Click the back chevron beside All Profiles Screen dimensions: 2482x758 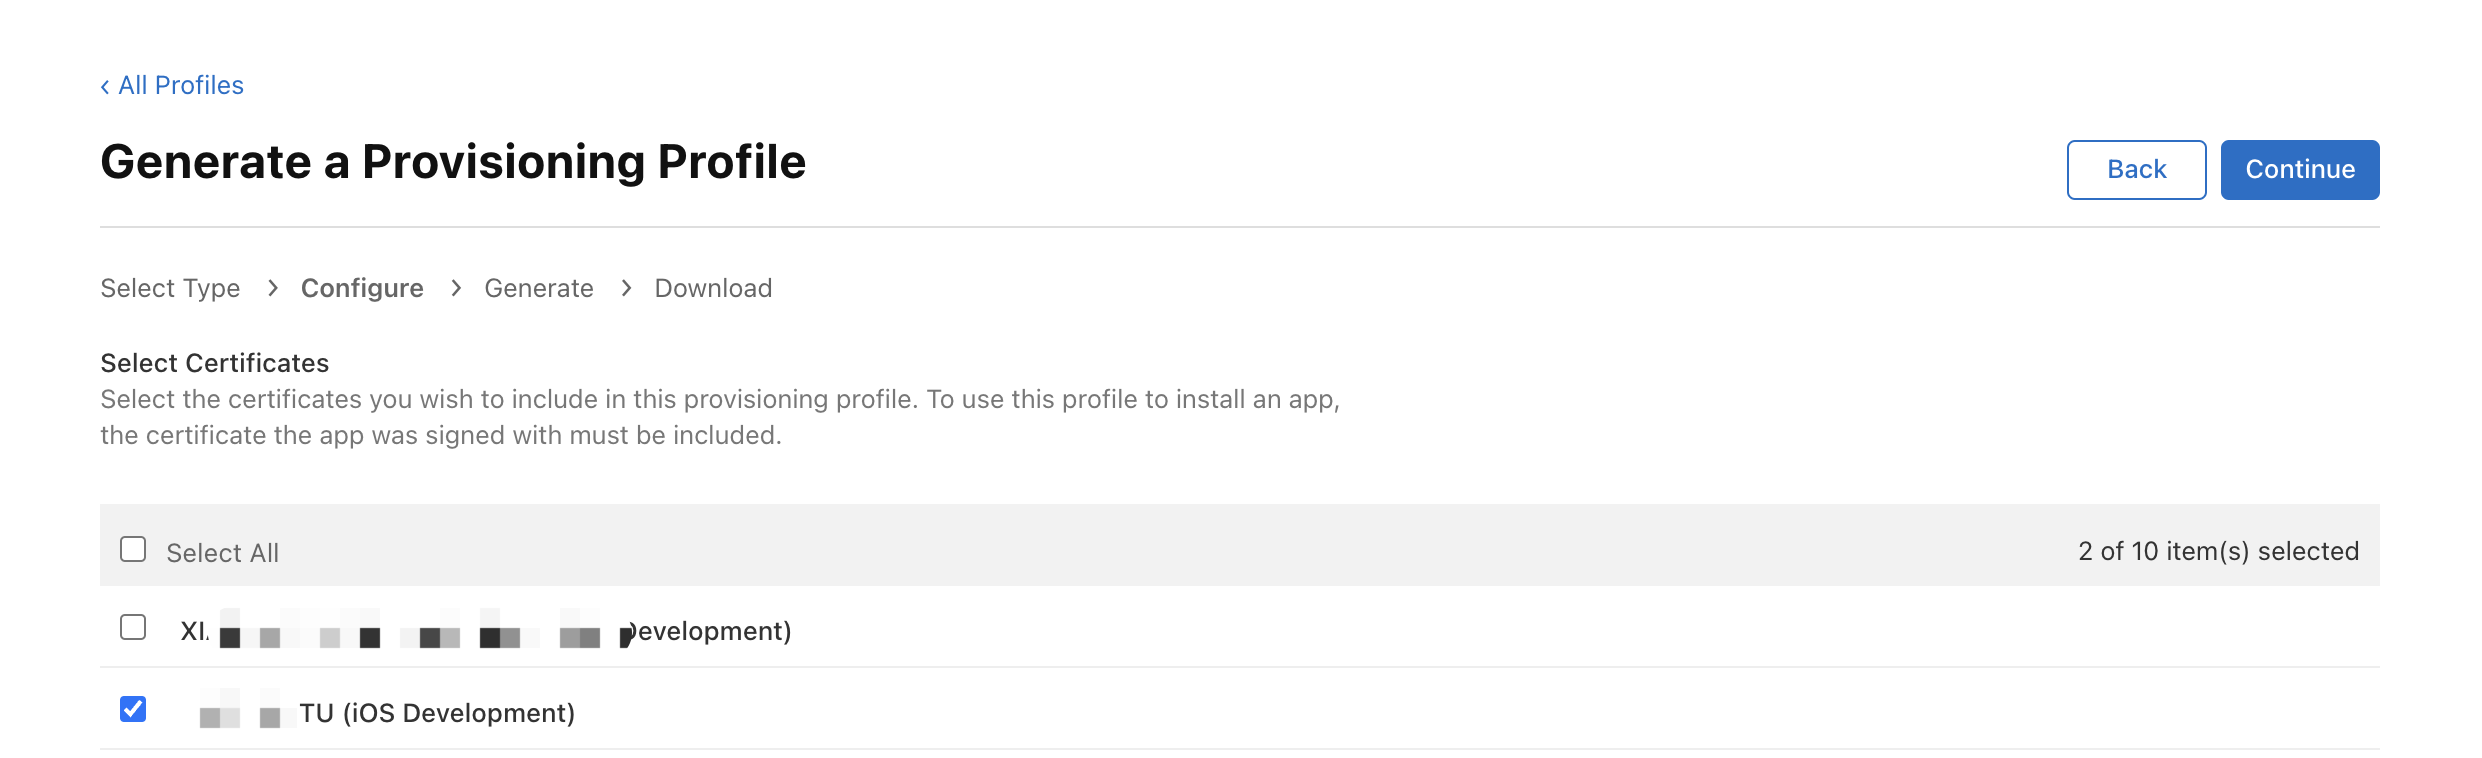[105, 87]
